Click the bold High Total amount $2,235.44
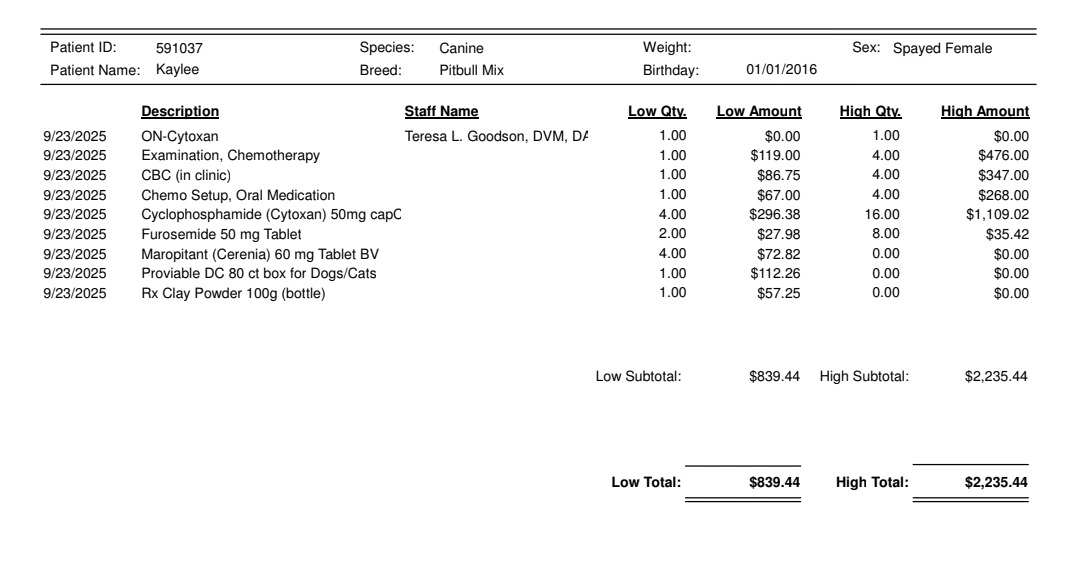 pos(996,483)
